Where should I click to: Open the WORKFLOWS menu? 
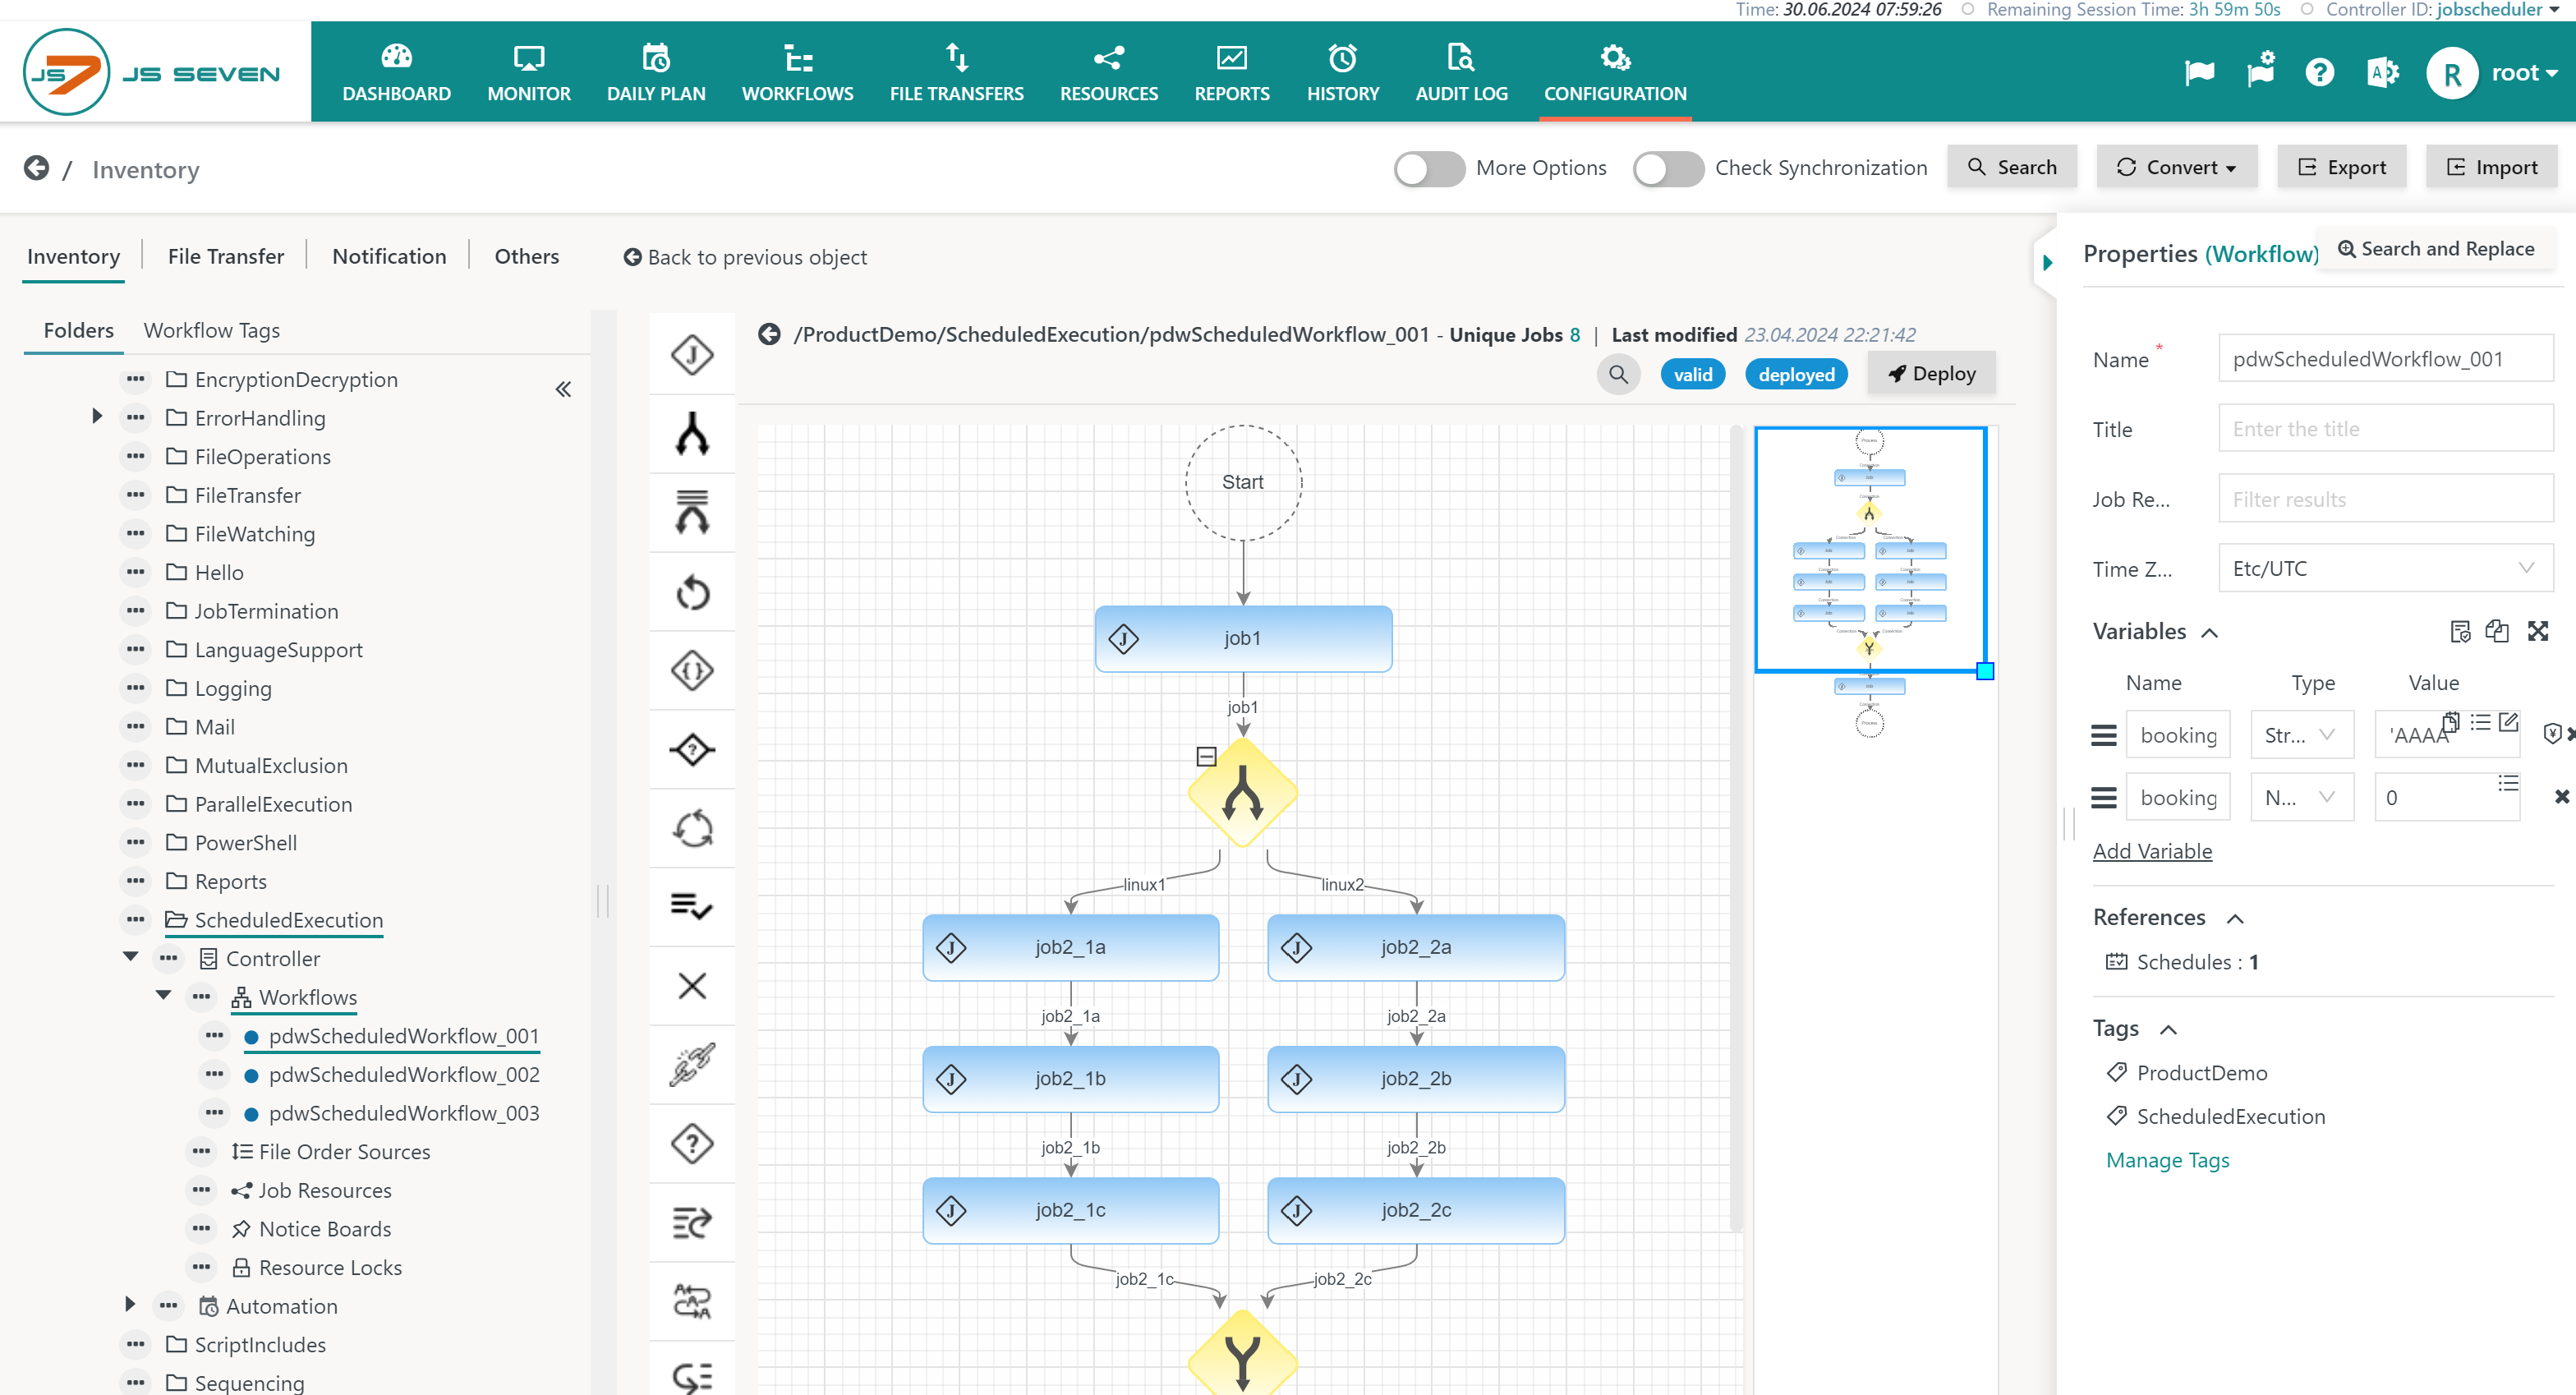pos(797,73)
